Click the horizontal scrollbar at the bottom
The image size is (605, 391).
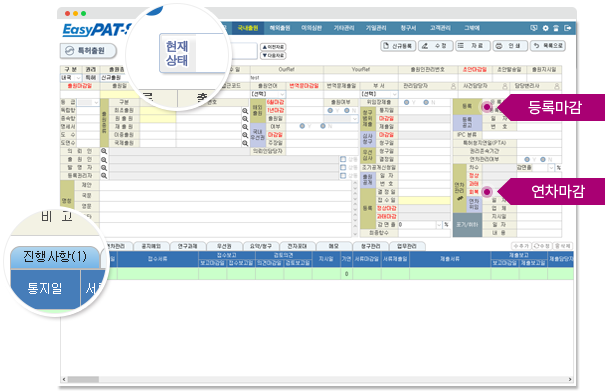(316, 379)
